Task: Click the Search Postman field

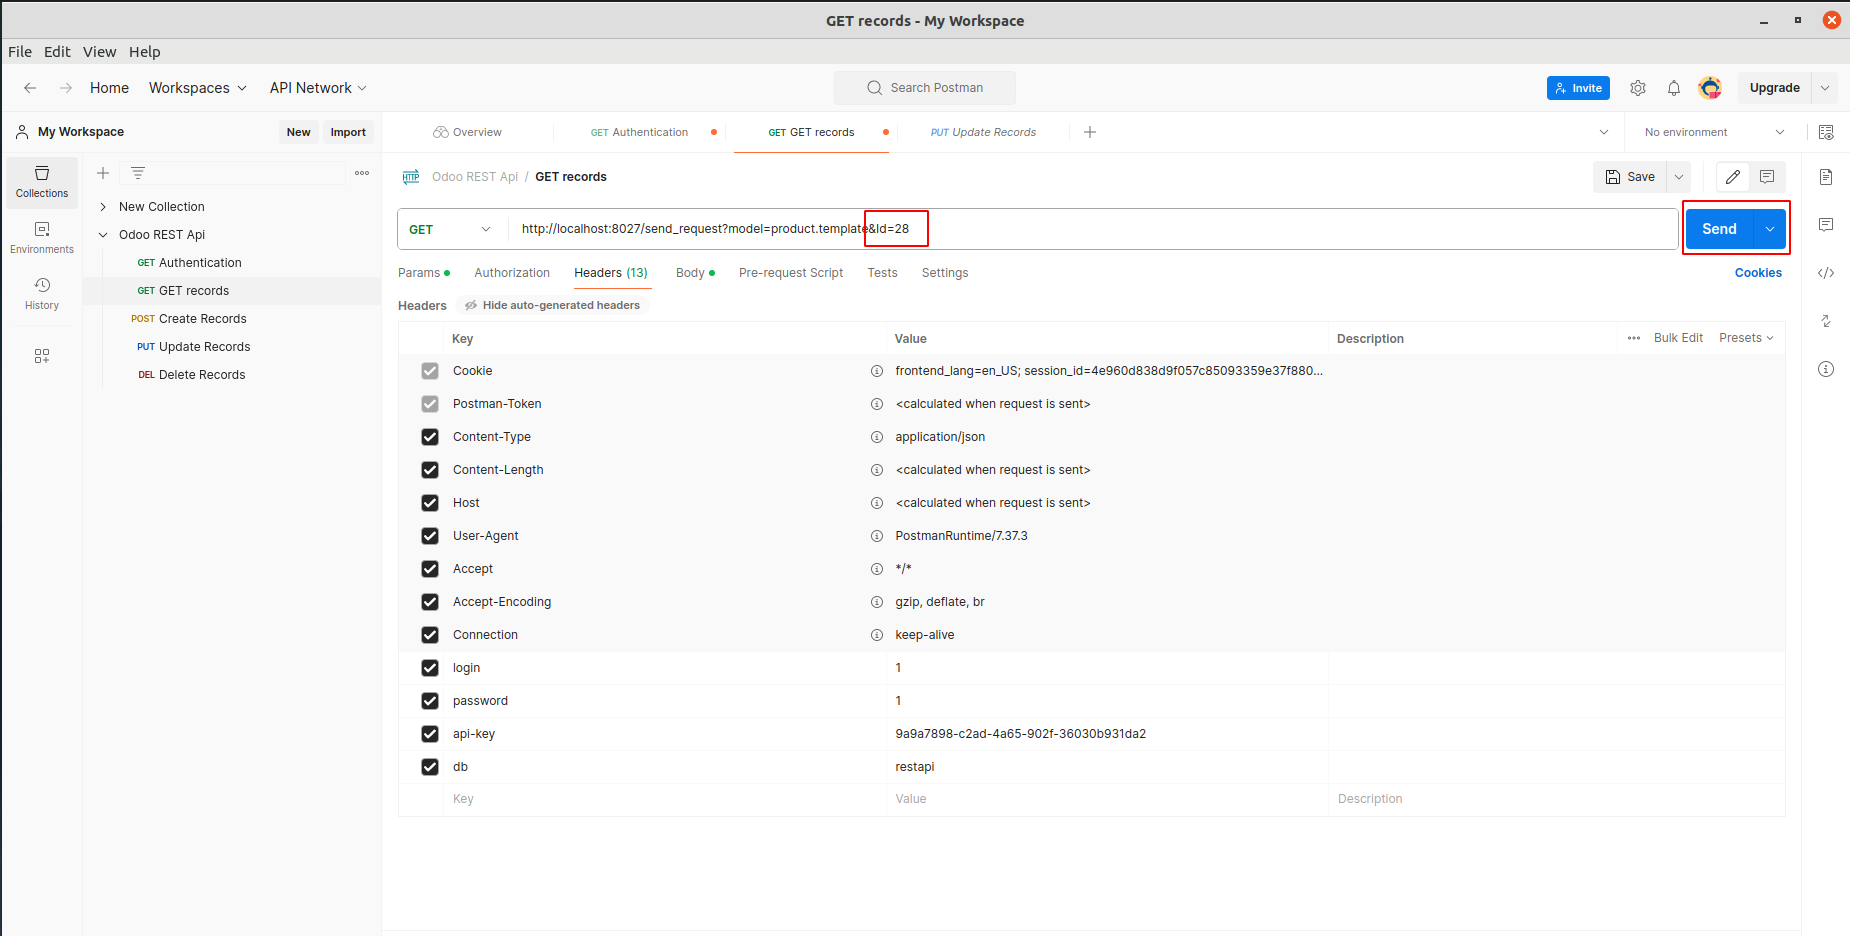Action: [925, 88]
